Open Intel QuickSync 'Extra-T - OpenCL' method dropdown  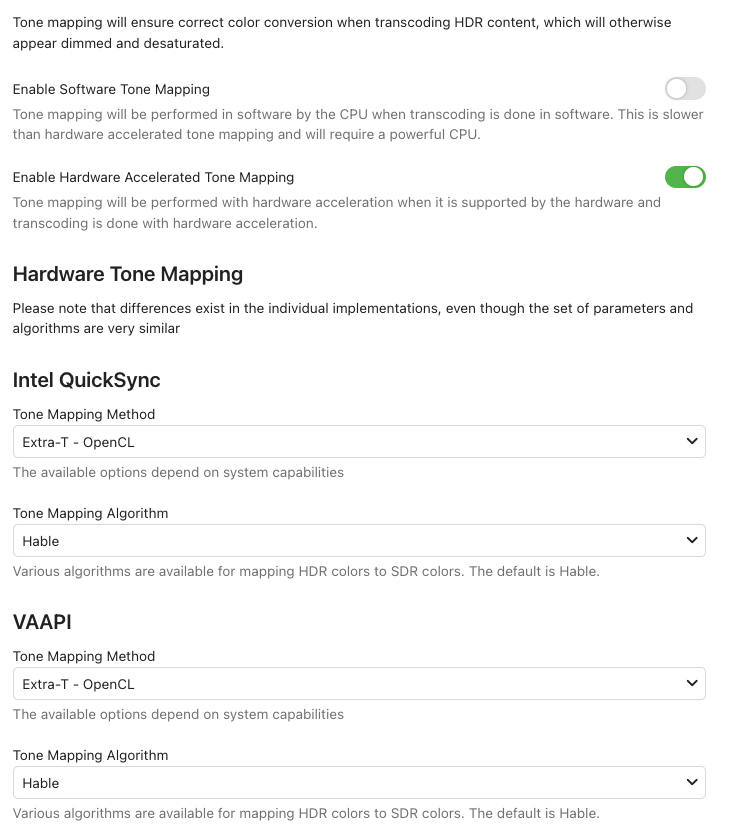[359, 442]
